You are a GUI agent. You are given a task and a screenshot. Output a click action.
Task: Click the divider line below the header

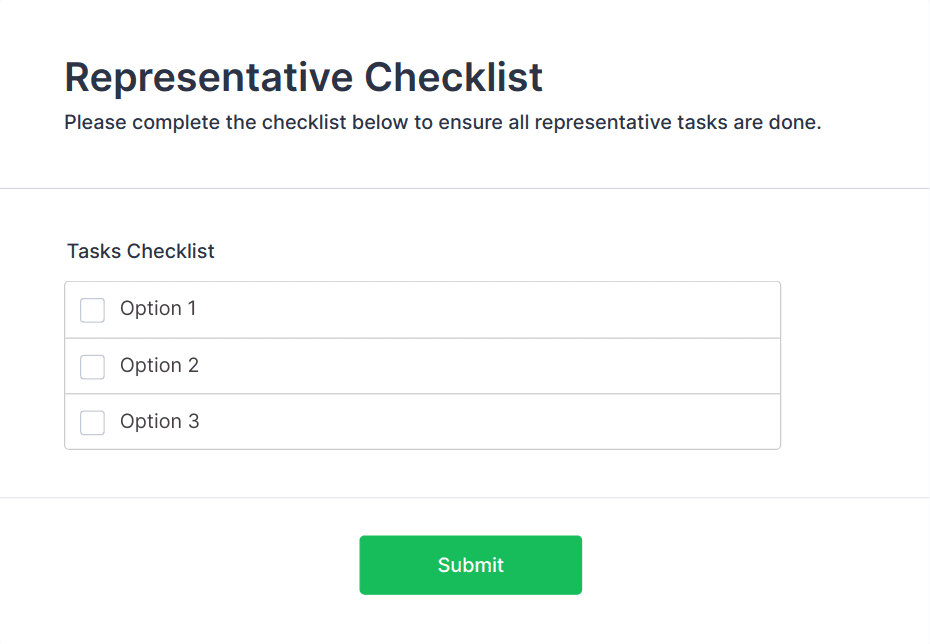465,188
